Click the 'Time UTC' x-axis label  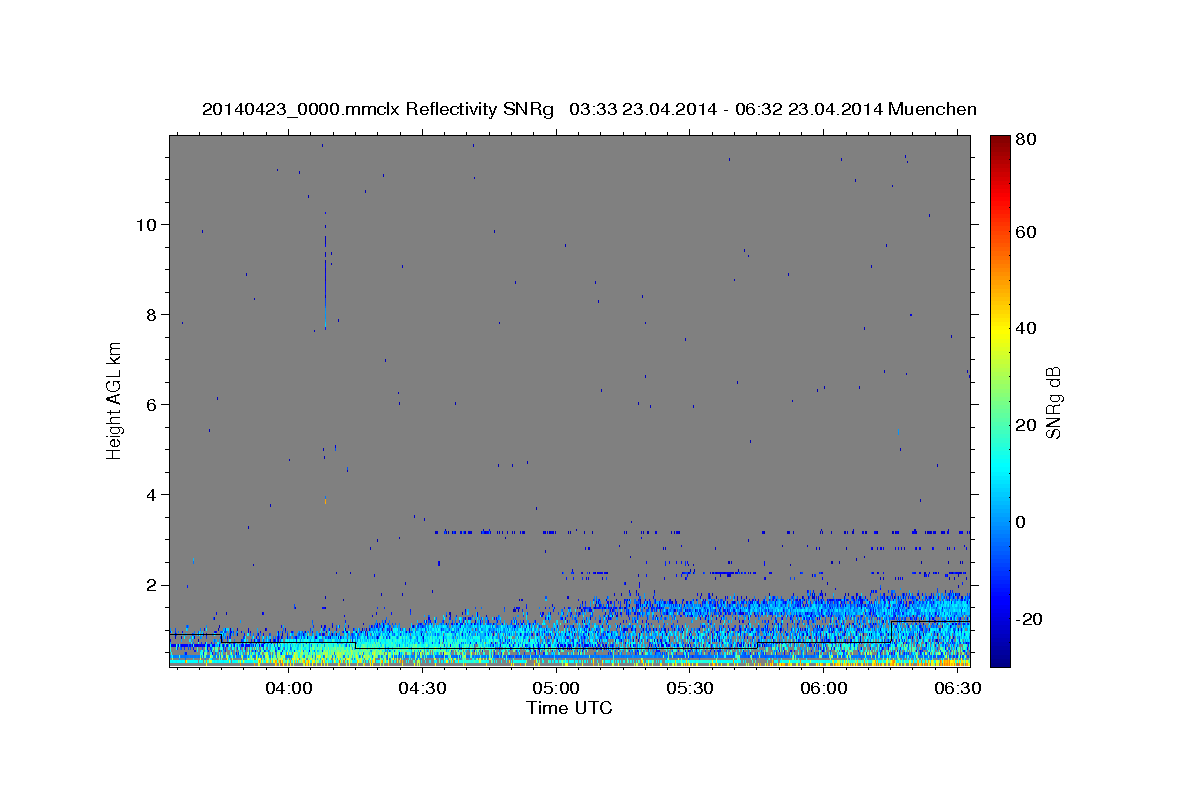tap(569, 708)
